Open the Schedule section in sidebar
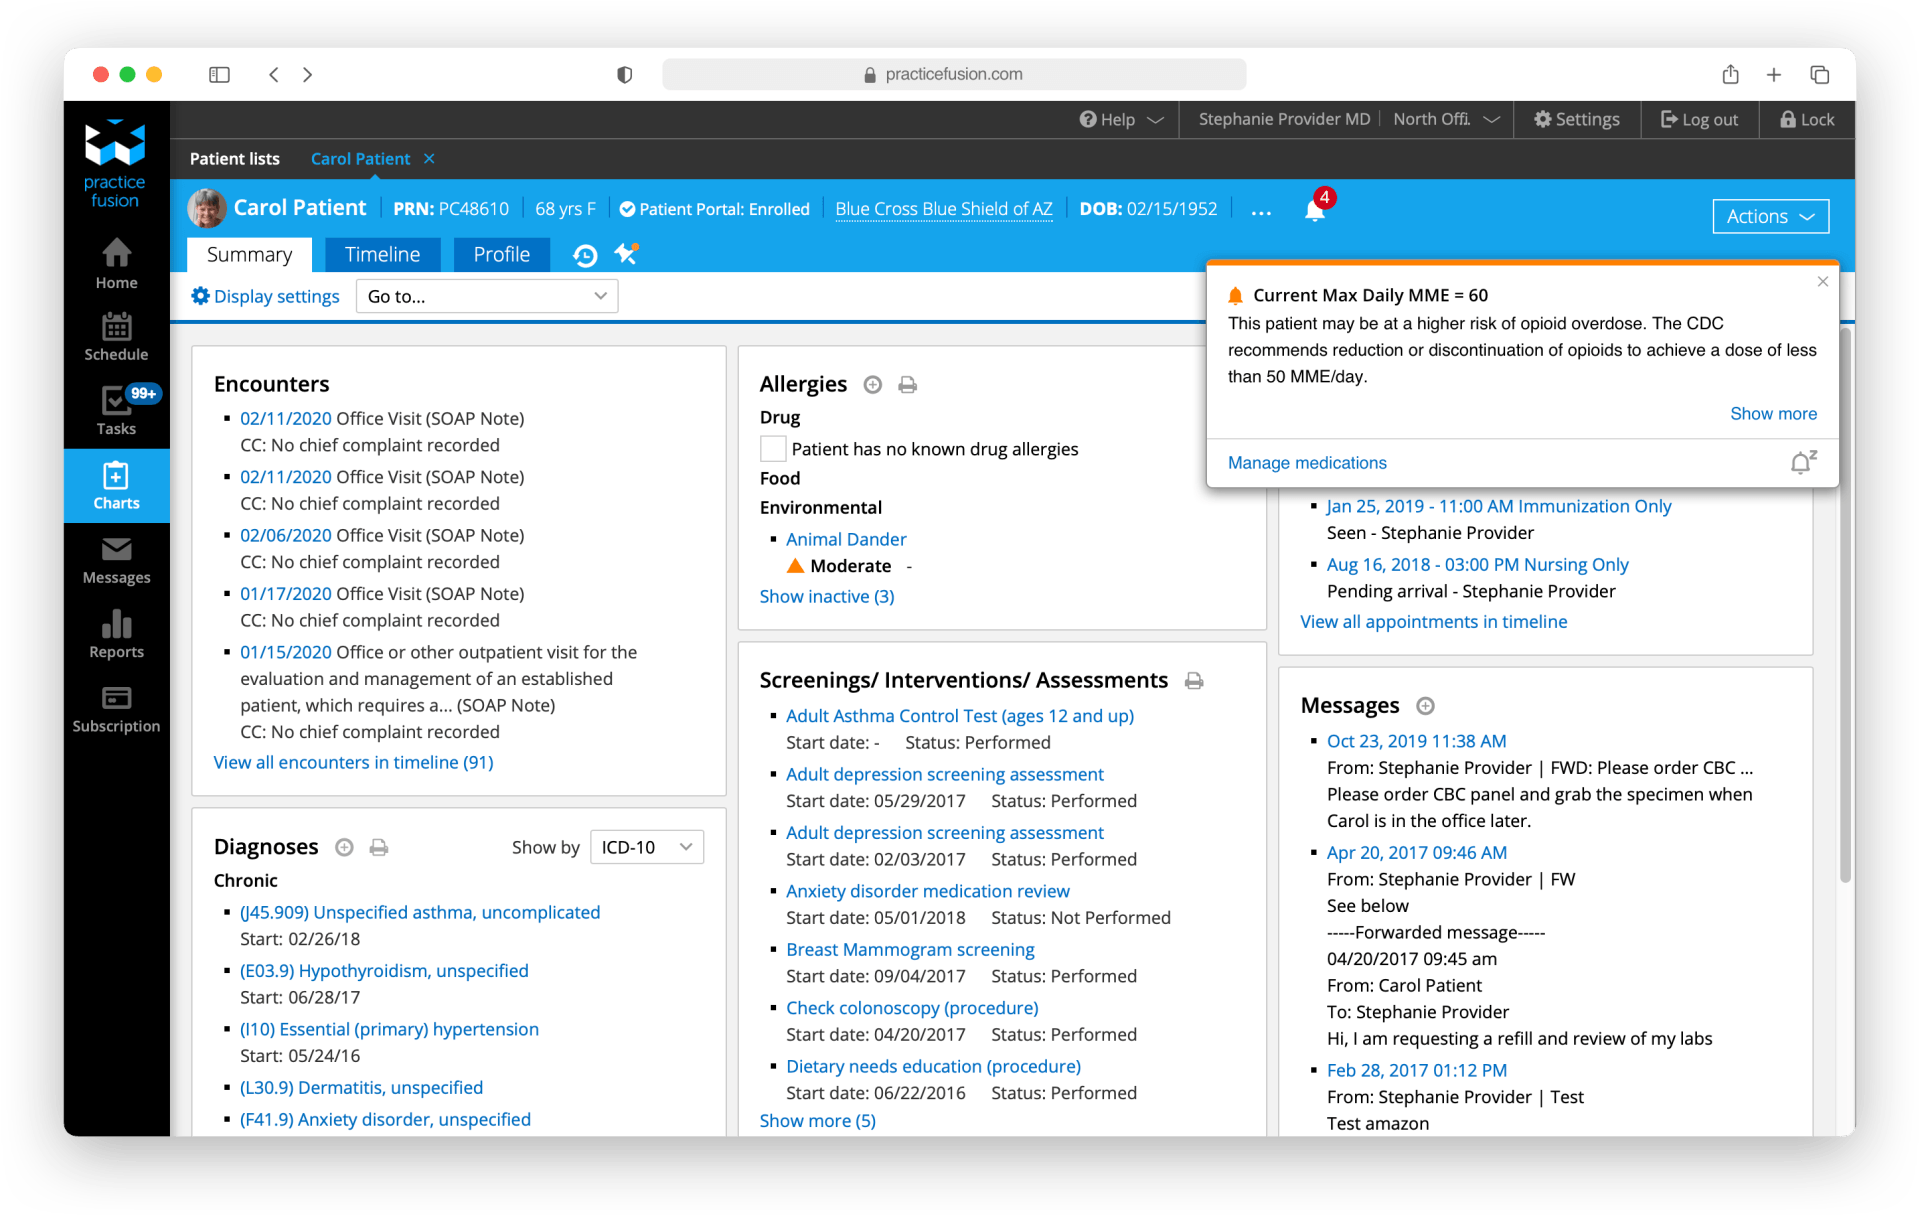 [x=116, y=336]
